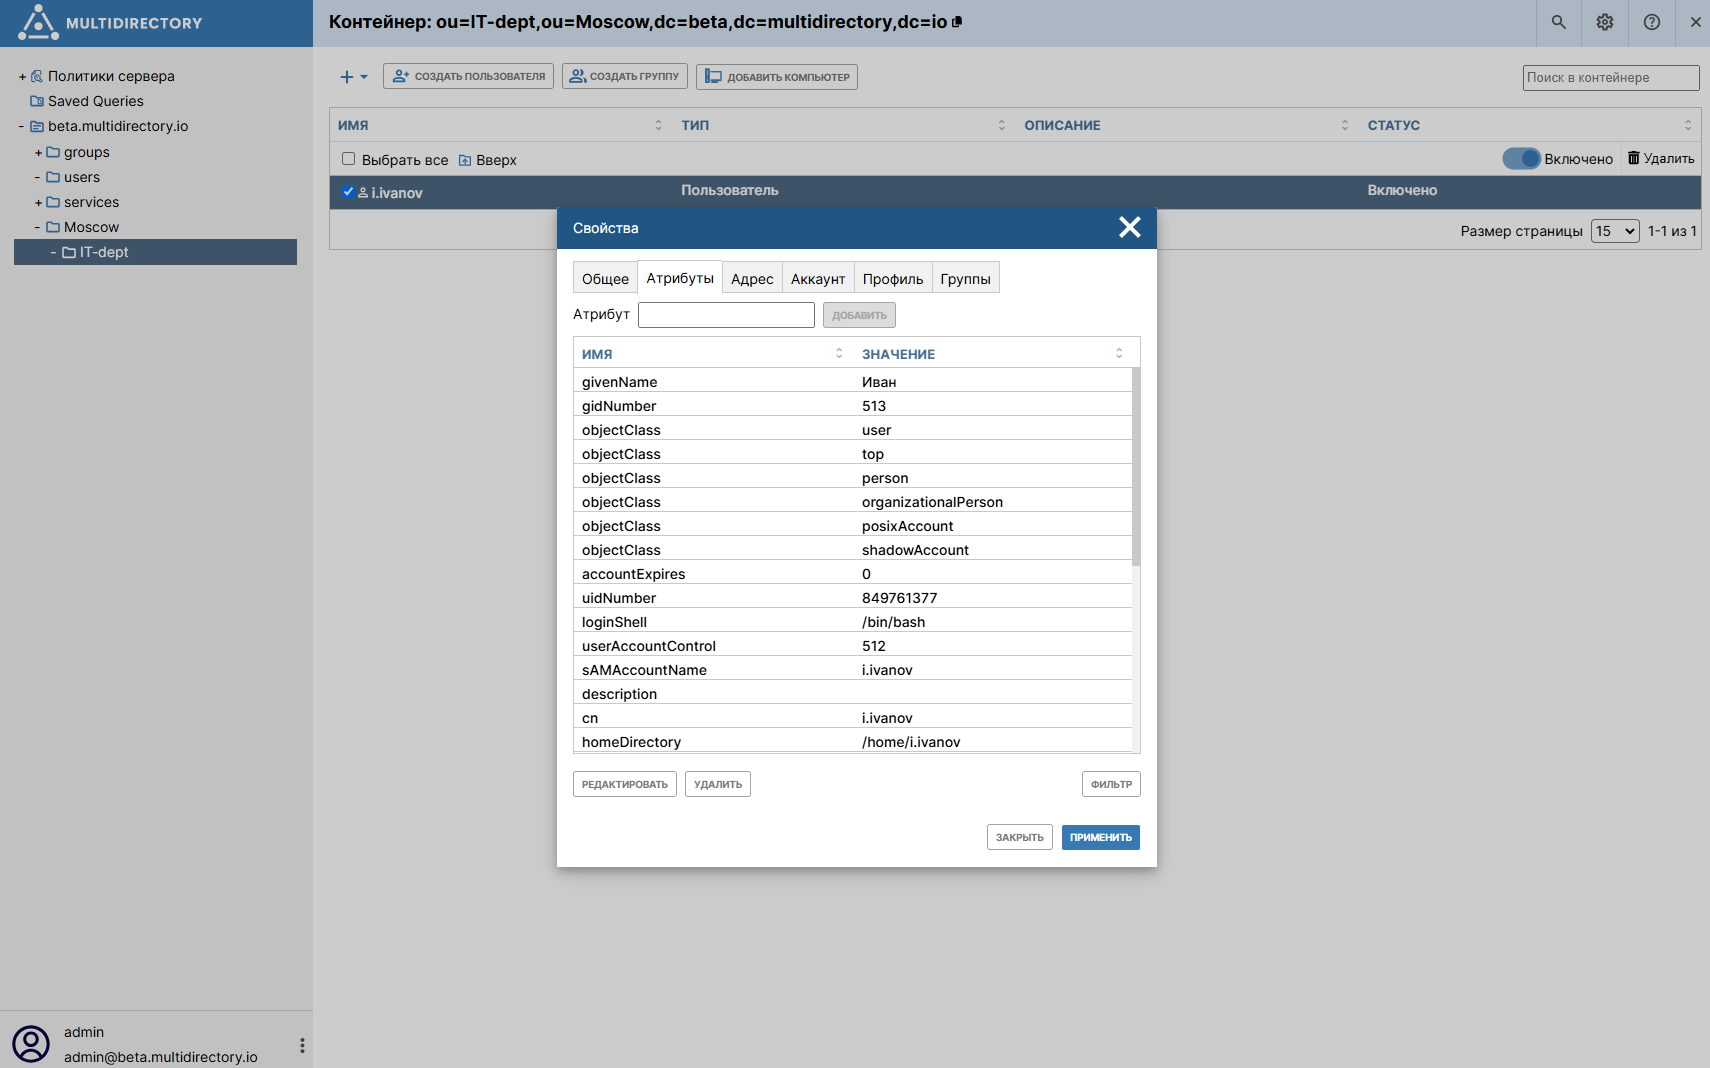
Task: Click the Атрибут input field
Action: click(x=726, y=315)
